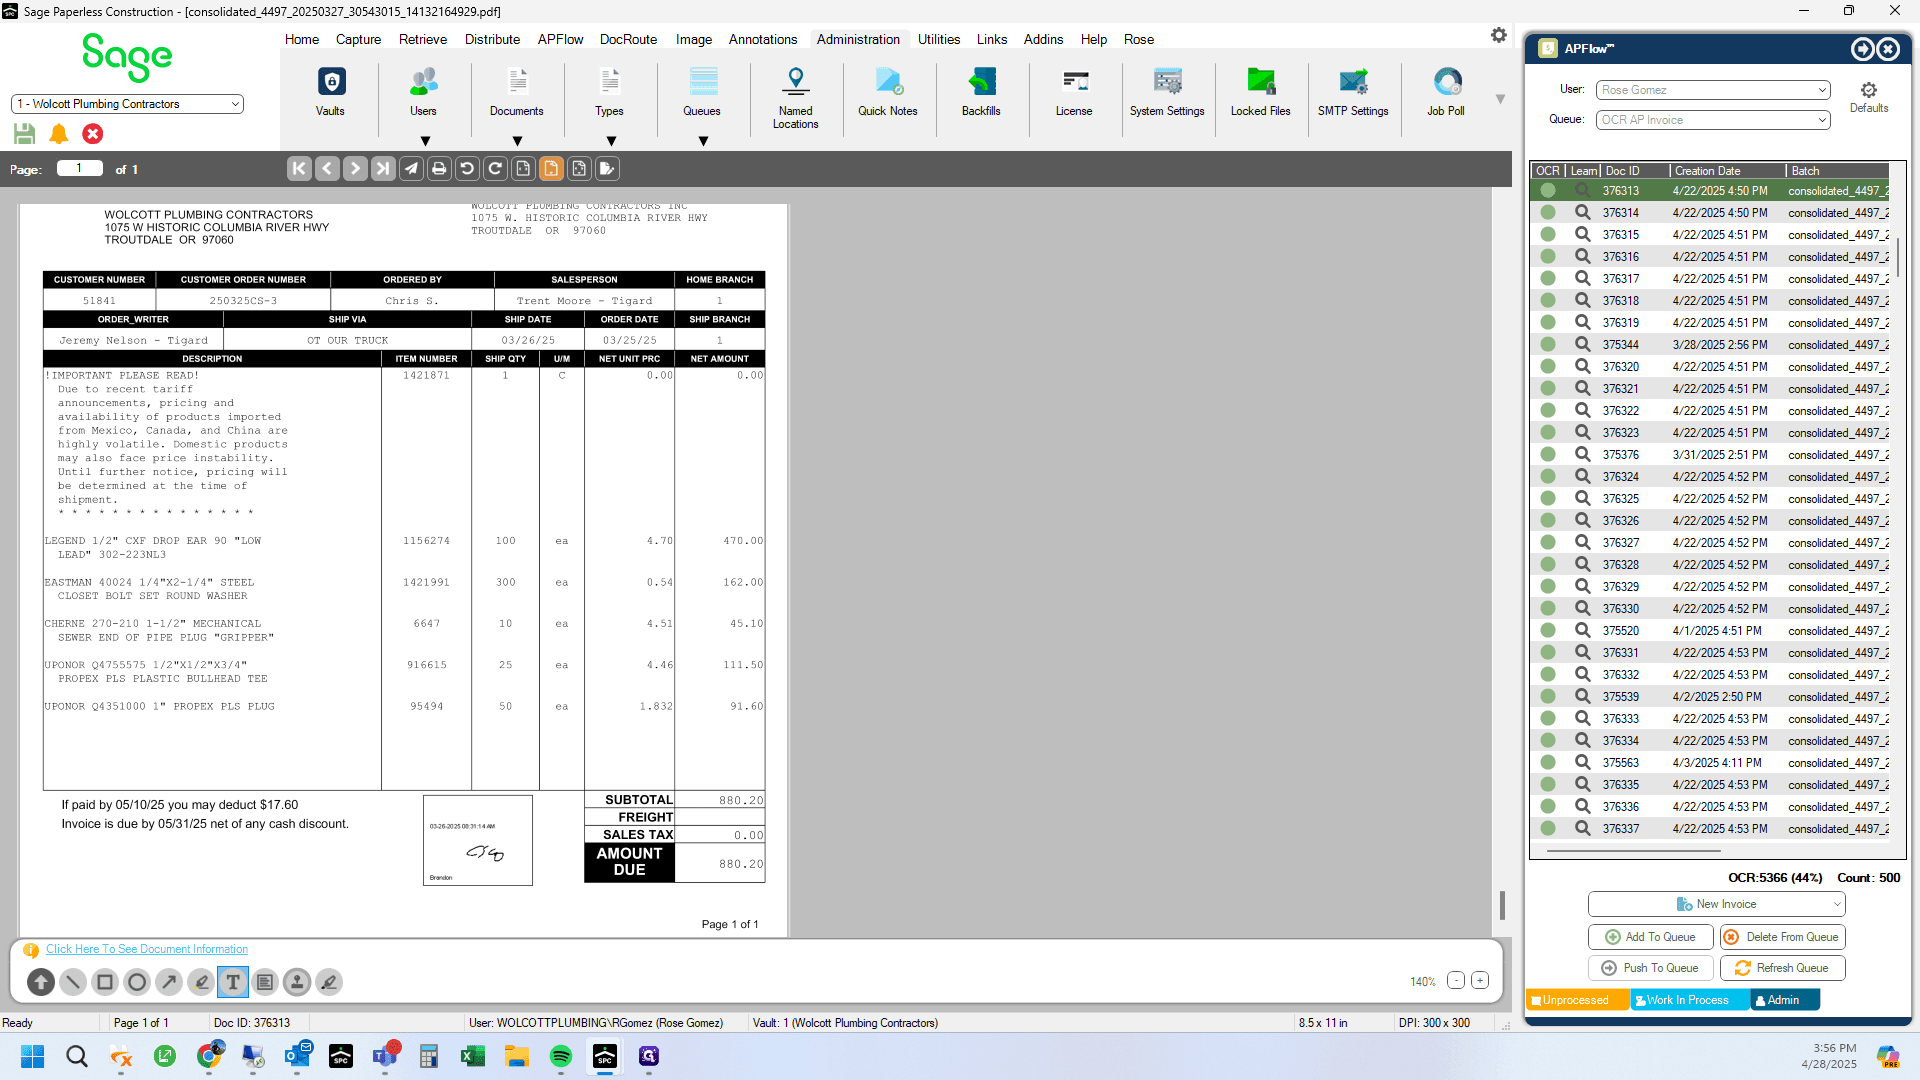
Task: Toggle the Text annotation tool
Action: (233, 982)
